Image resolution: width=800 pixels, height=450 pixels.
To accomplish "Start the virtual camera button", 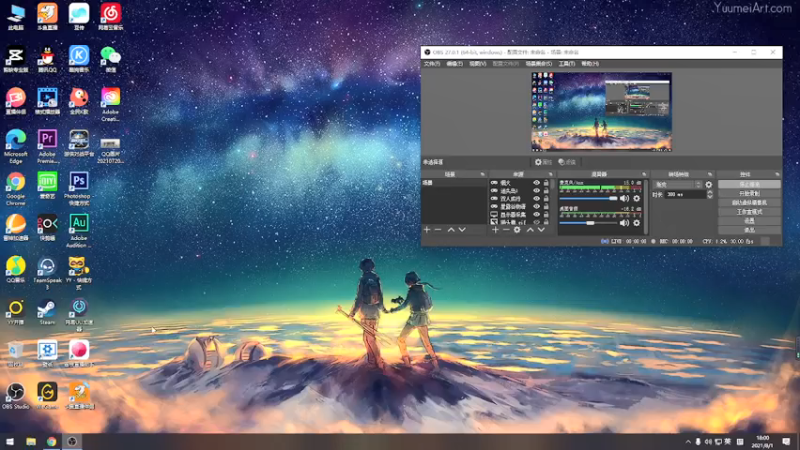I will pos(749,203).
